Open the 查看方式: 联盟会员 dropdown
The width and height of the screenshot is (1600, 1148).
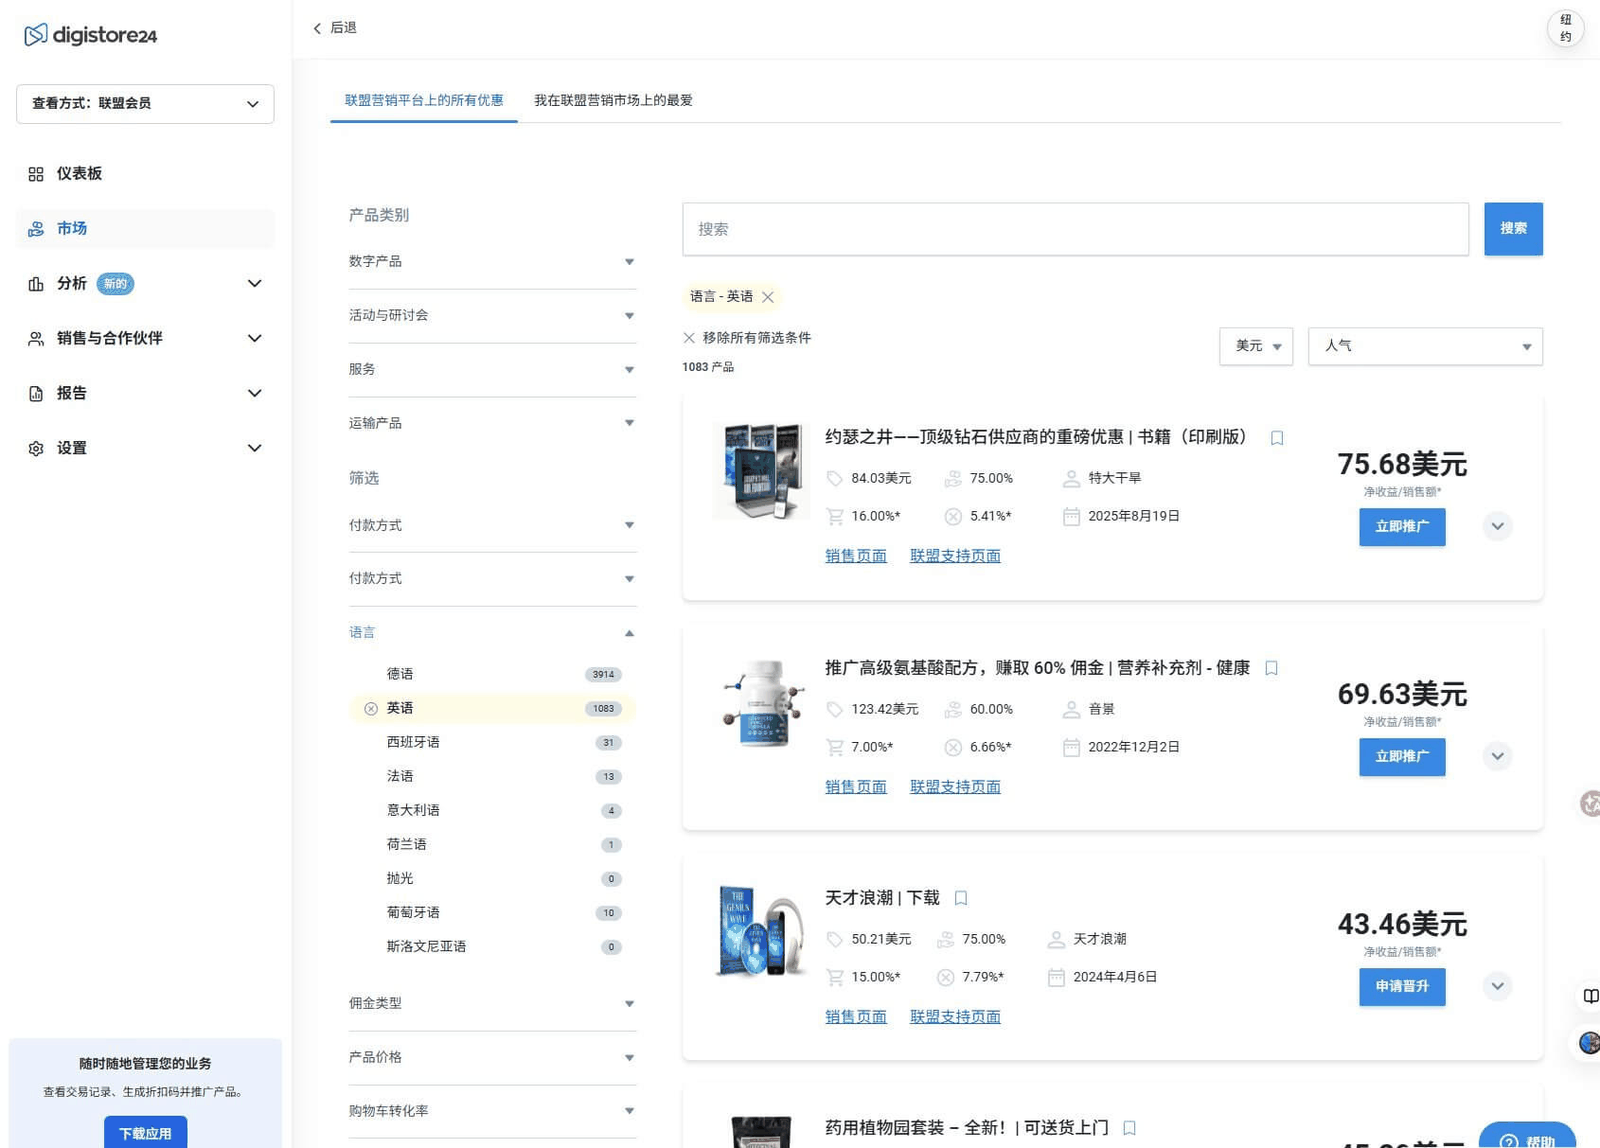145,104
